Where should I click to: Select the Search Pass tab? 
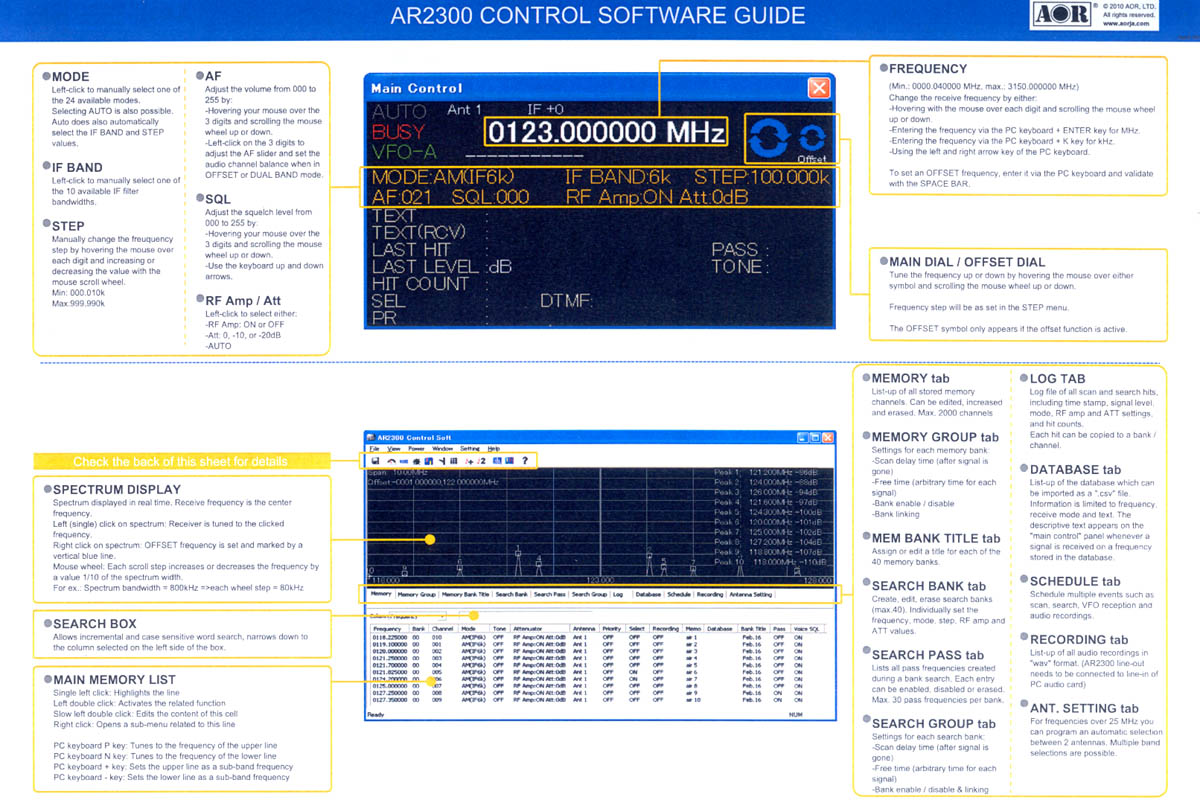550,594
